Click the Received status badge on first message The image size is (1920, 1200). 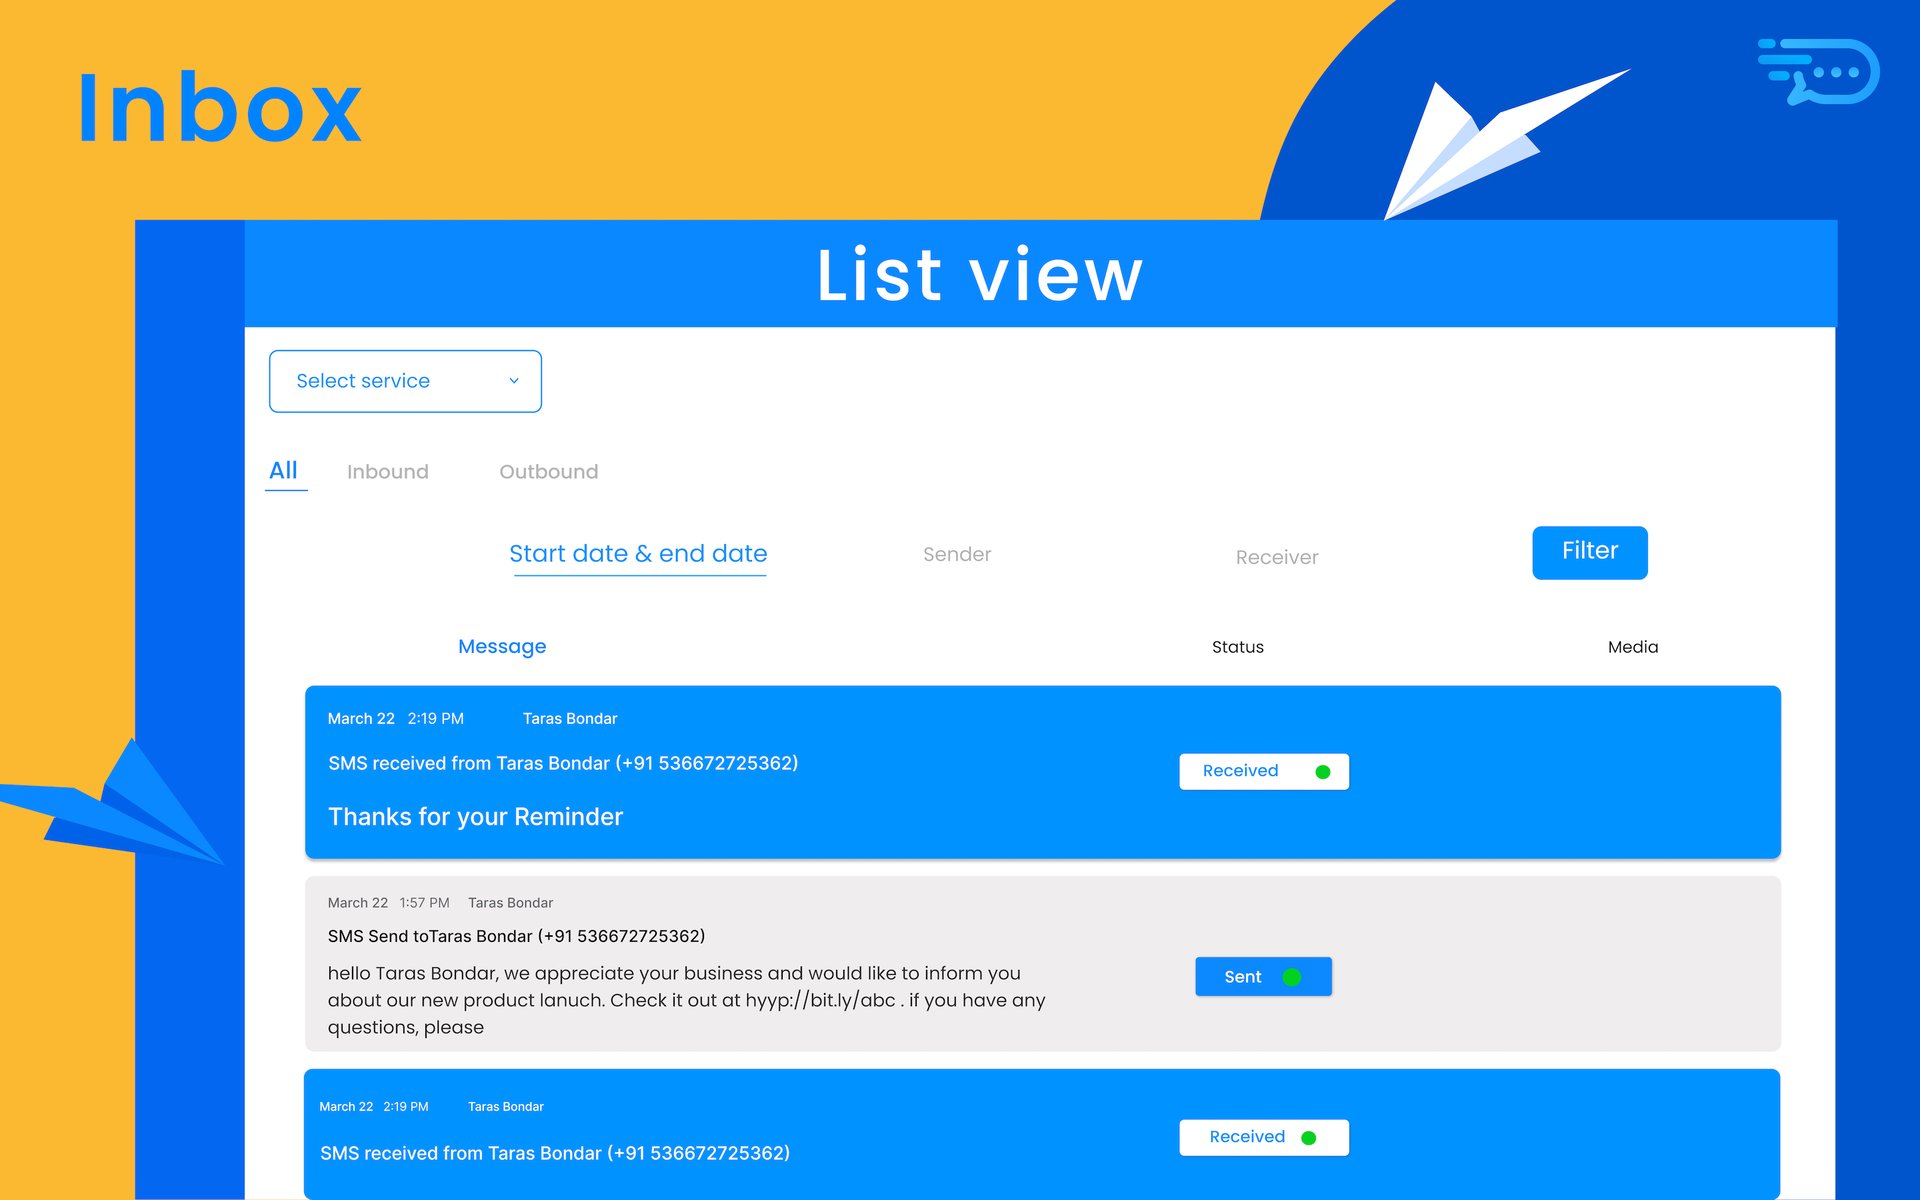point(1263,771)
